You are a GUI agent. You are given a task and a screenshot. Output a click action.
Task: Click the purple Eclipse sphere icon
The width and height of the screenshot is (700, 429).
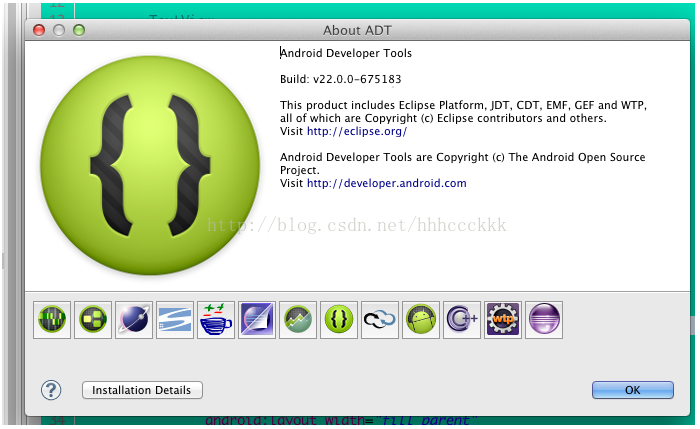[x=544, y=320]
